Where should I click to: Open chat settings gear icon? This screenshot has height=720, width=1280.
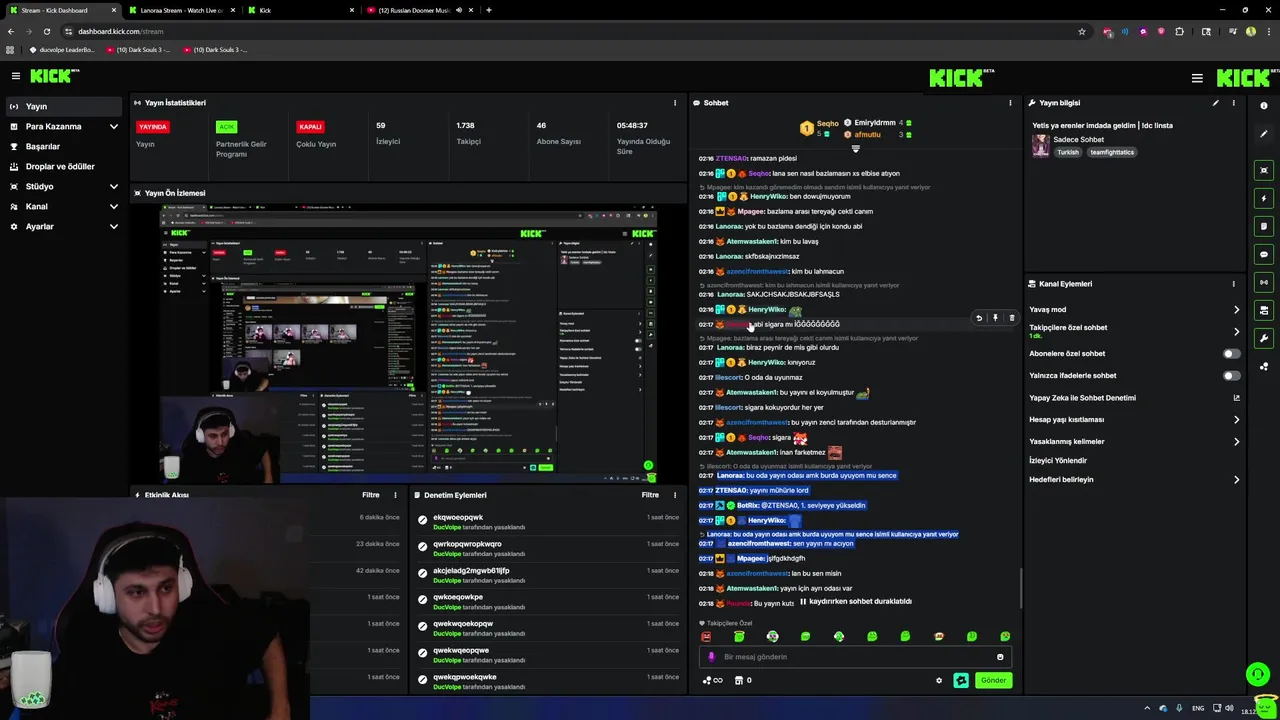(939, 681)
